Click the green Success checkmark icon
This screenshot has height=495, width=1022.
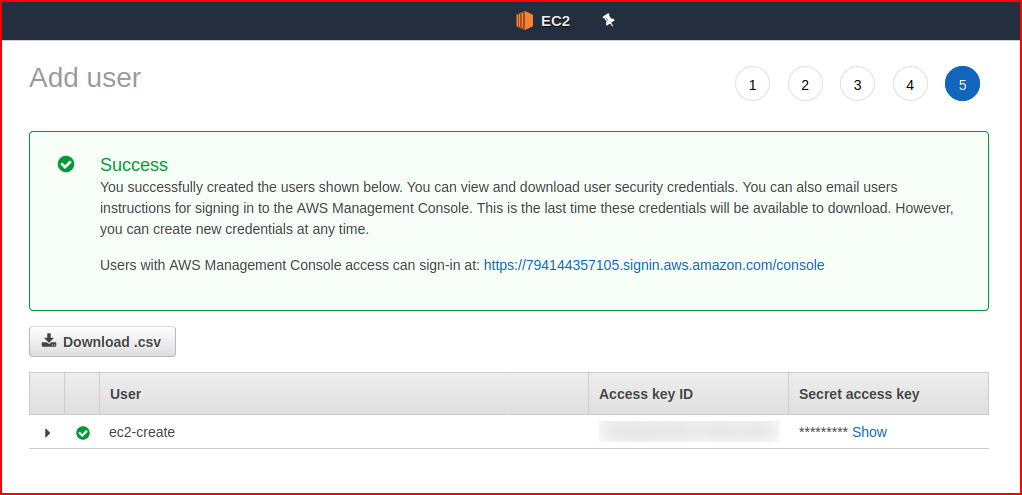pos(66,164)
